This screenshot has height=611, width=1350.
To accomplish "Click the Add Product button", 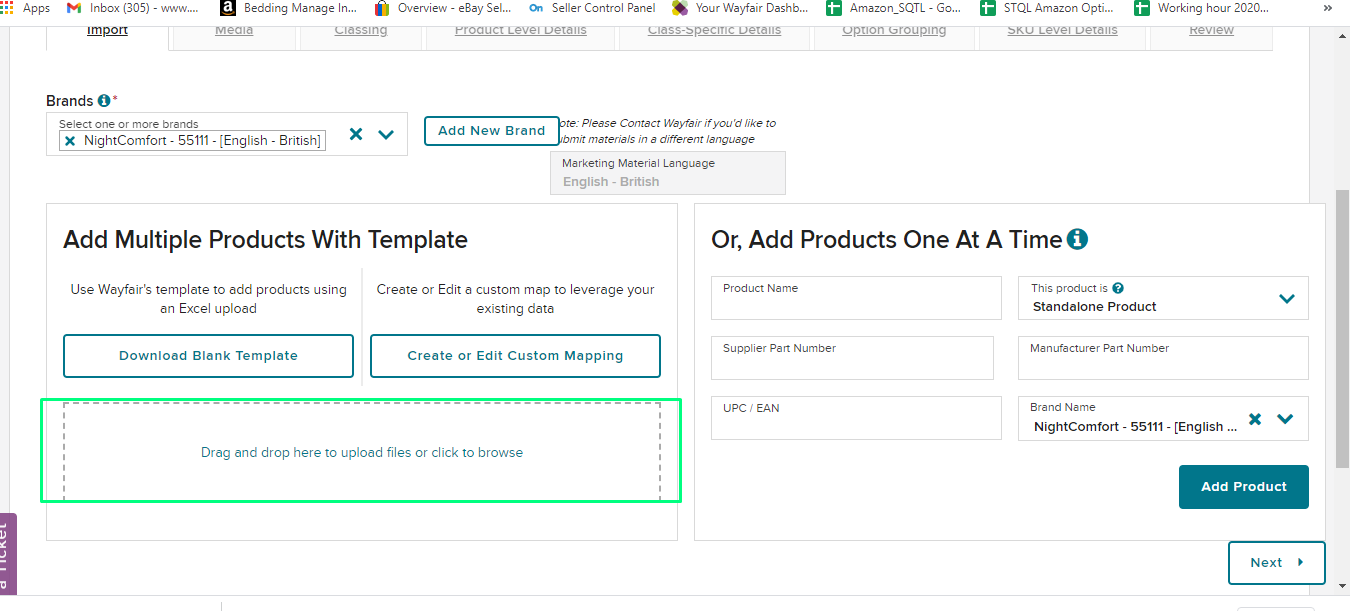I will click(x=1244, y=487).
